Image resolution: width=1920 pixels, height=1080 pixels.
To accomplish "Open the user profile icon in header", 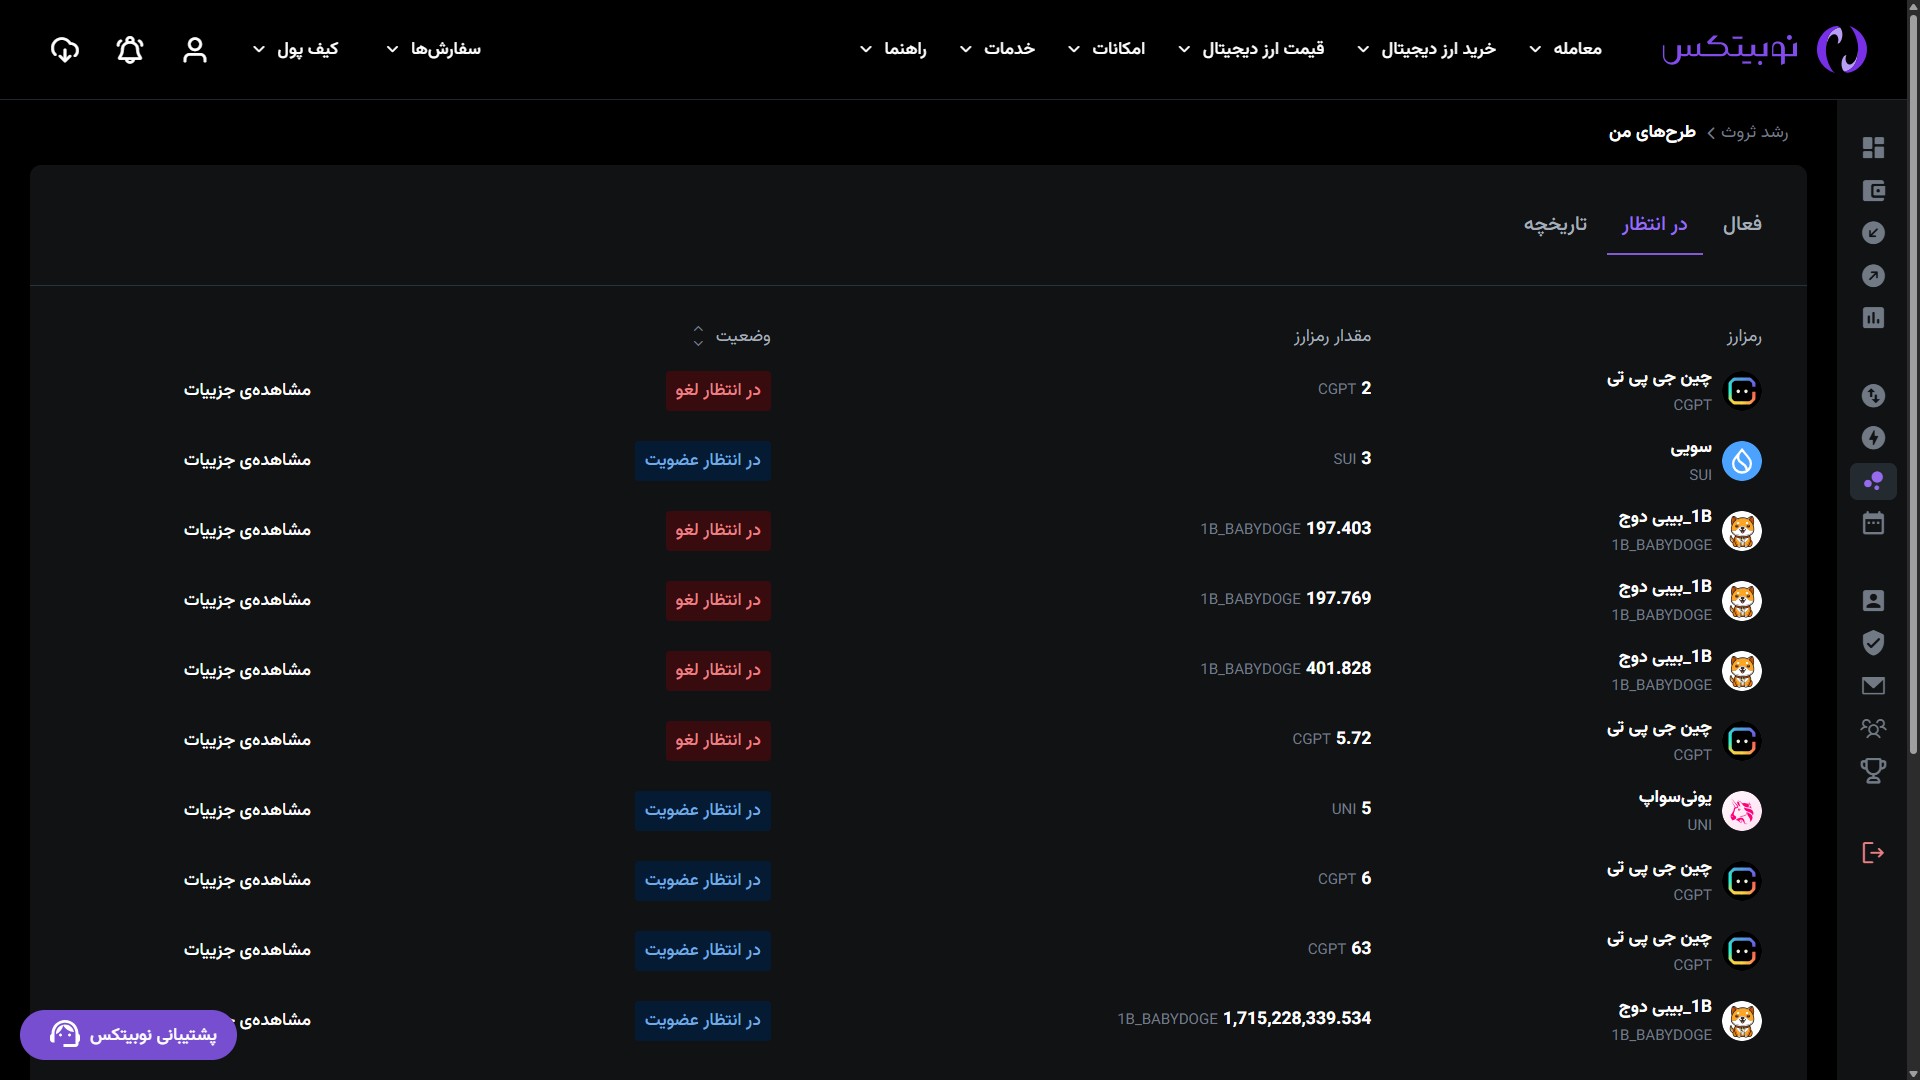I will pos(195,50).
